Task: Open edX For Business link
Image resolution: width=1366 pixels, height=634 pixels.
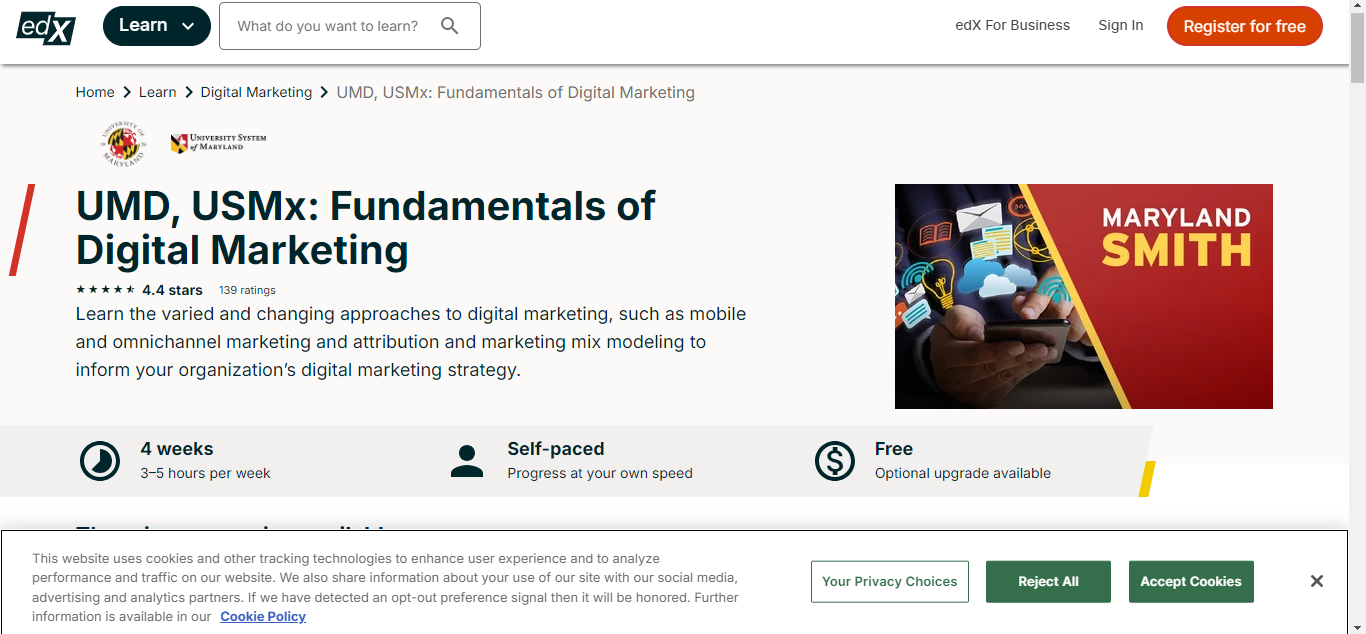Action: (1013, 25)
